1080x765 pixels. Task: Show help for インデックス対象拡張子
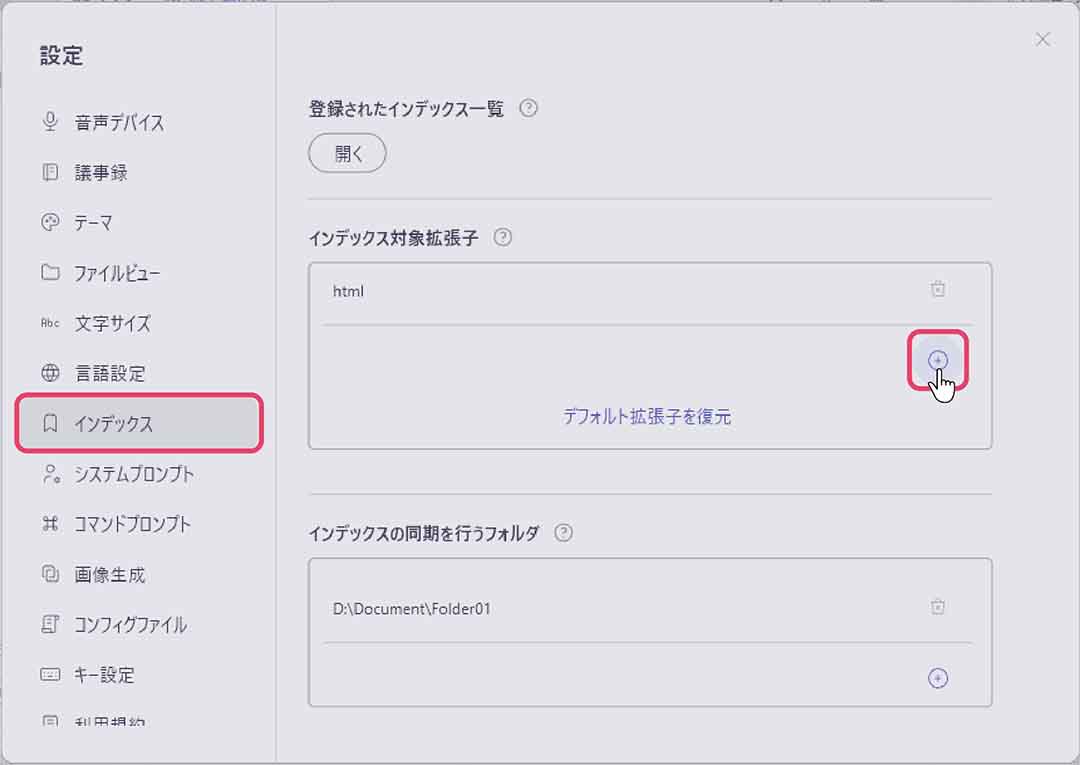pos(503,238)
